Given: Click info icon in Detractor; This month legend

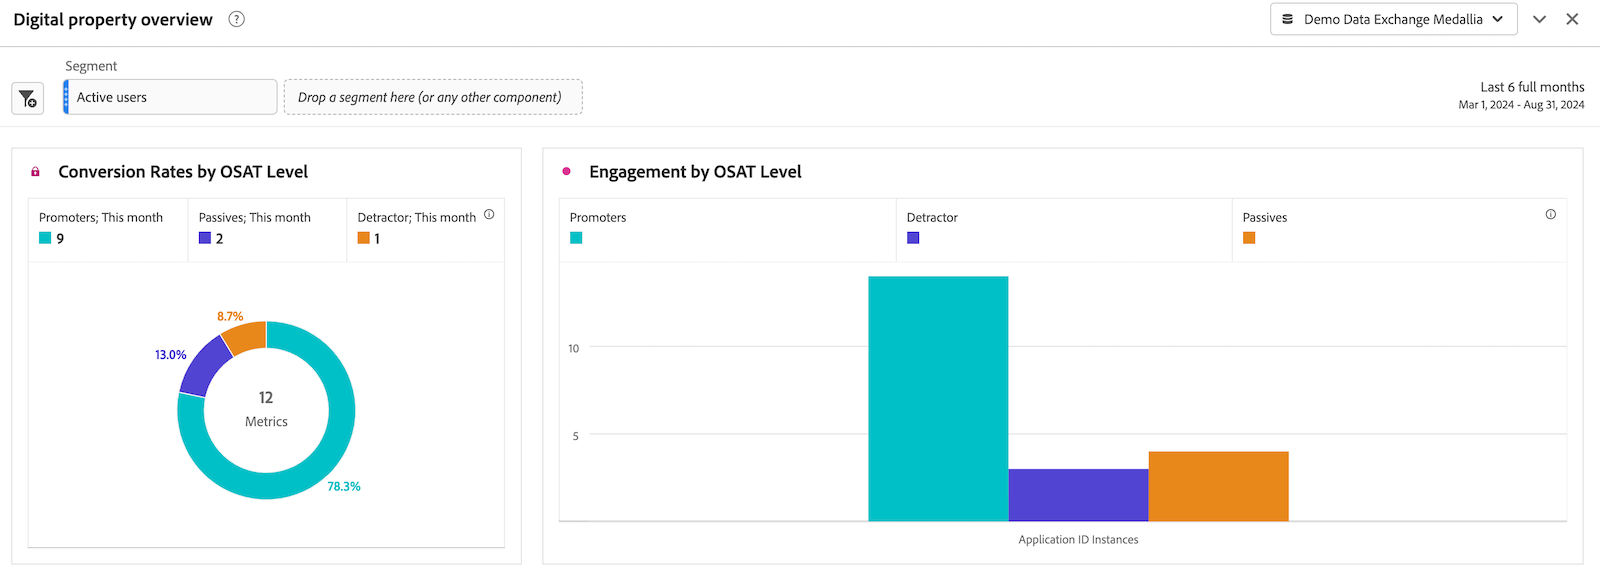Looking at the screenshot, I should [x=489, y=214].
